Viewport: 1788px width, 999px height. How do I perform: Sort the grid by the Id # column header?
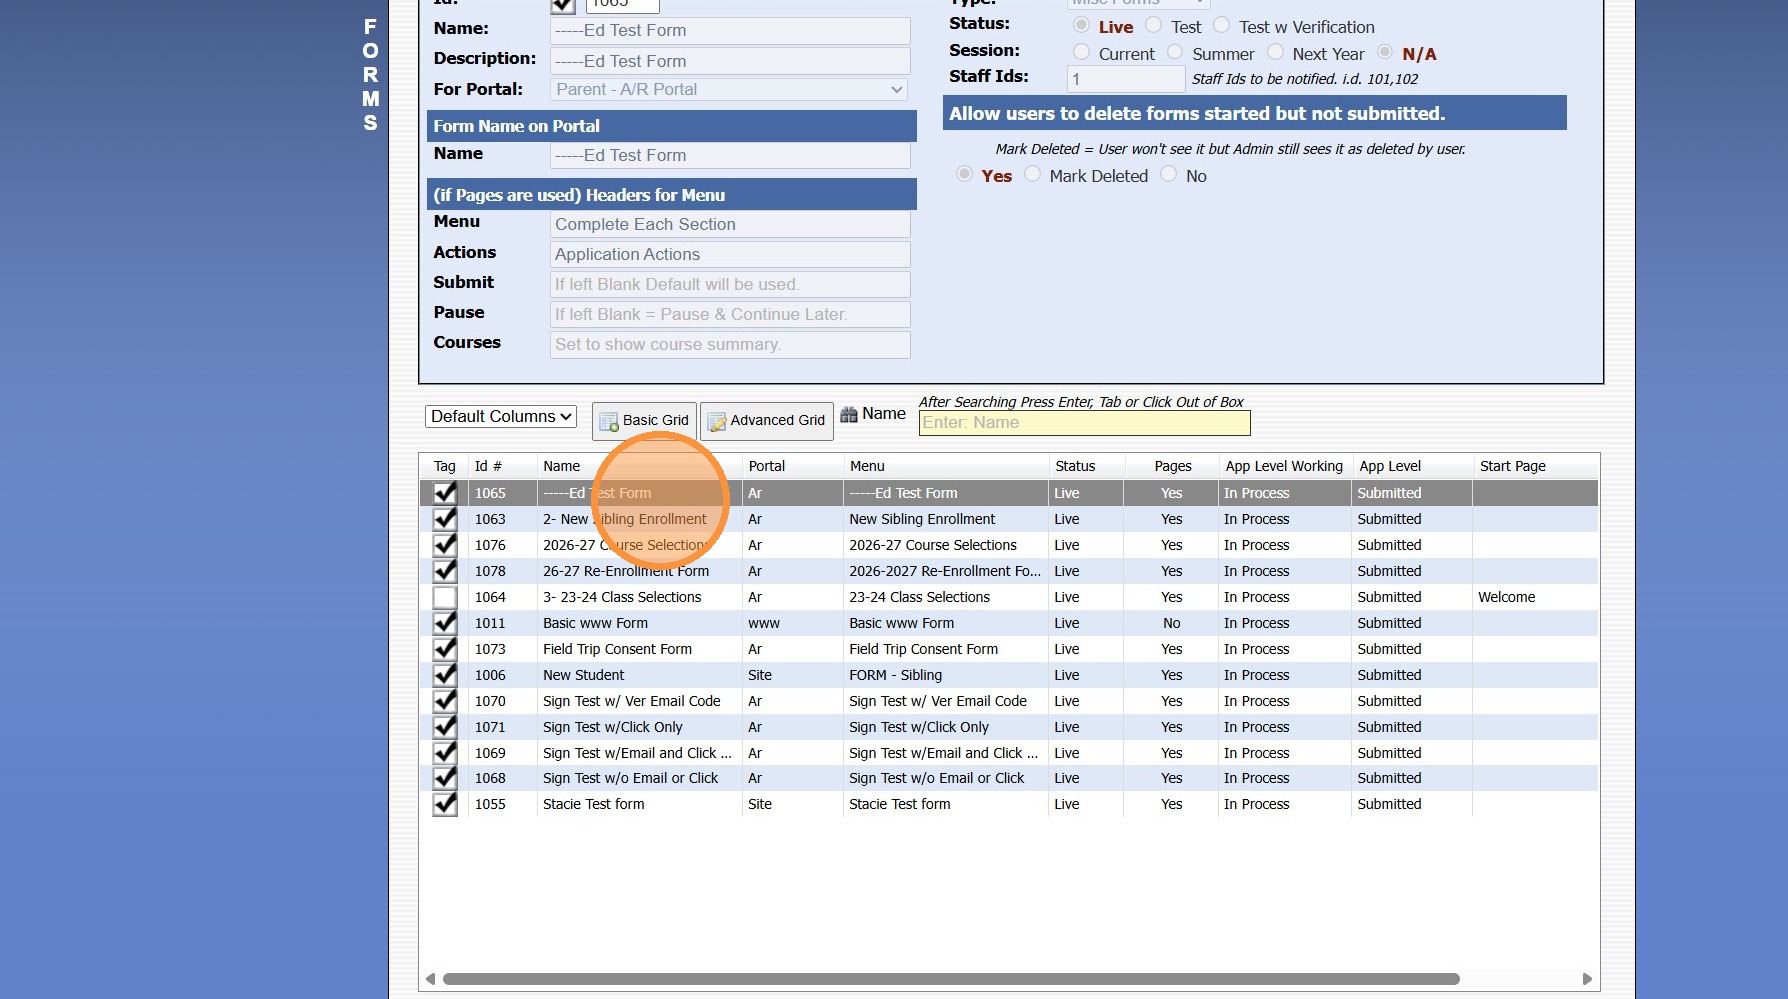pos(488,466)
